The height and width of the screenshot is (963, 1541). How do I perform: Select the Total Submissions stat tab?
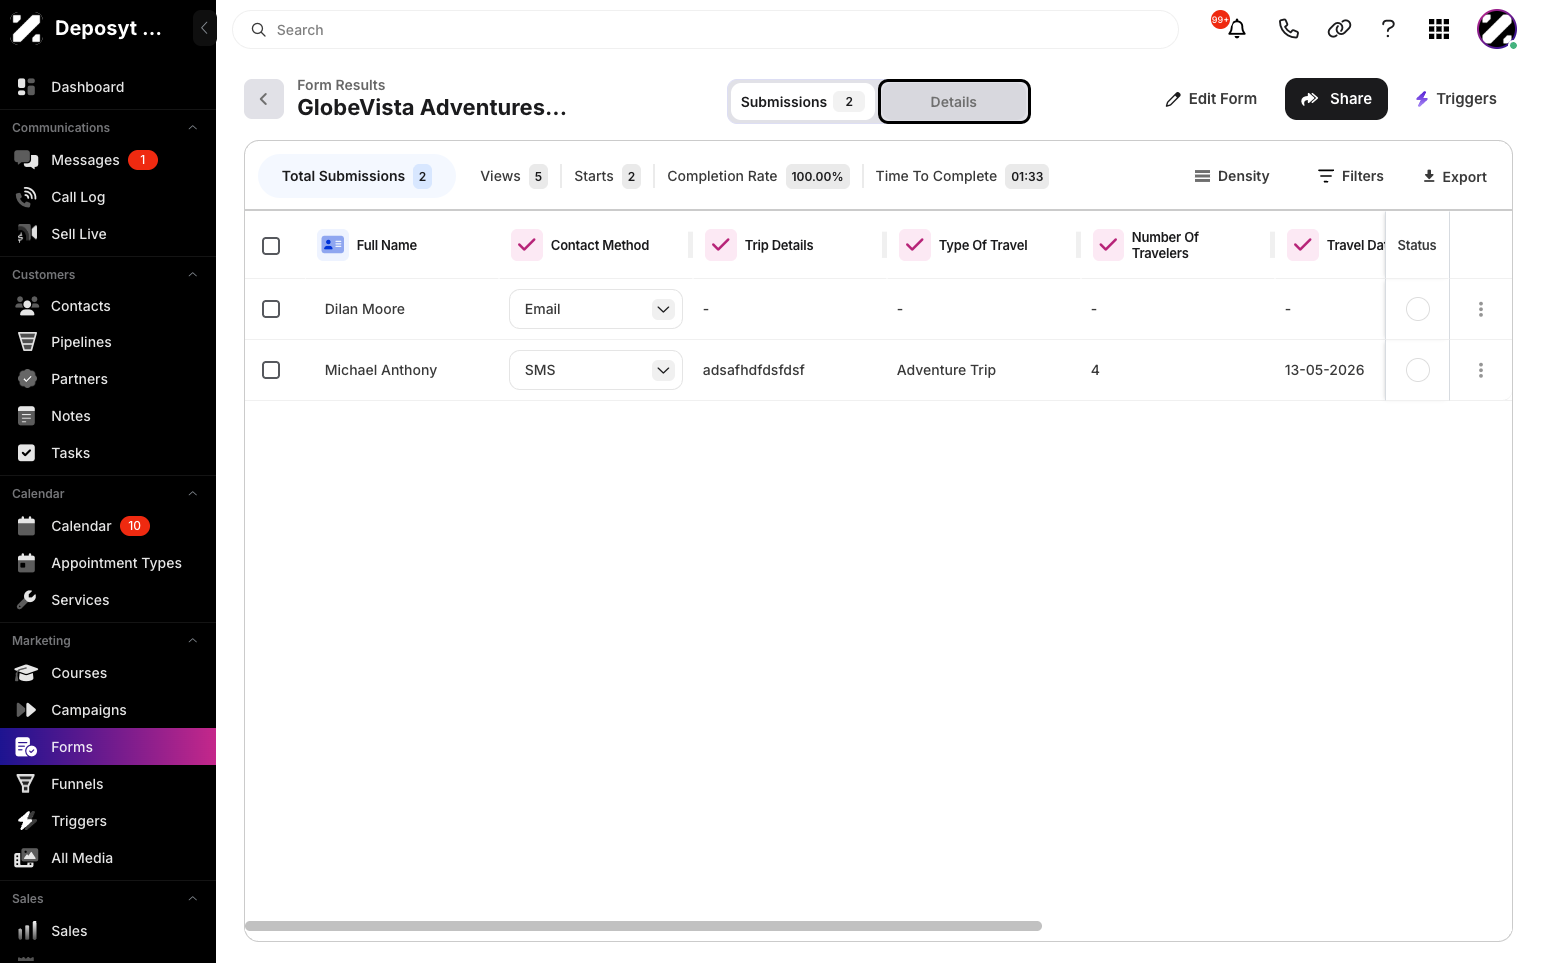tap(357, 176)
